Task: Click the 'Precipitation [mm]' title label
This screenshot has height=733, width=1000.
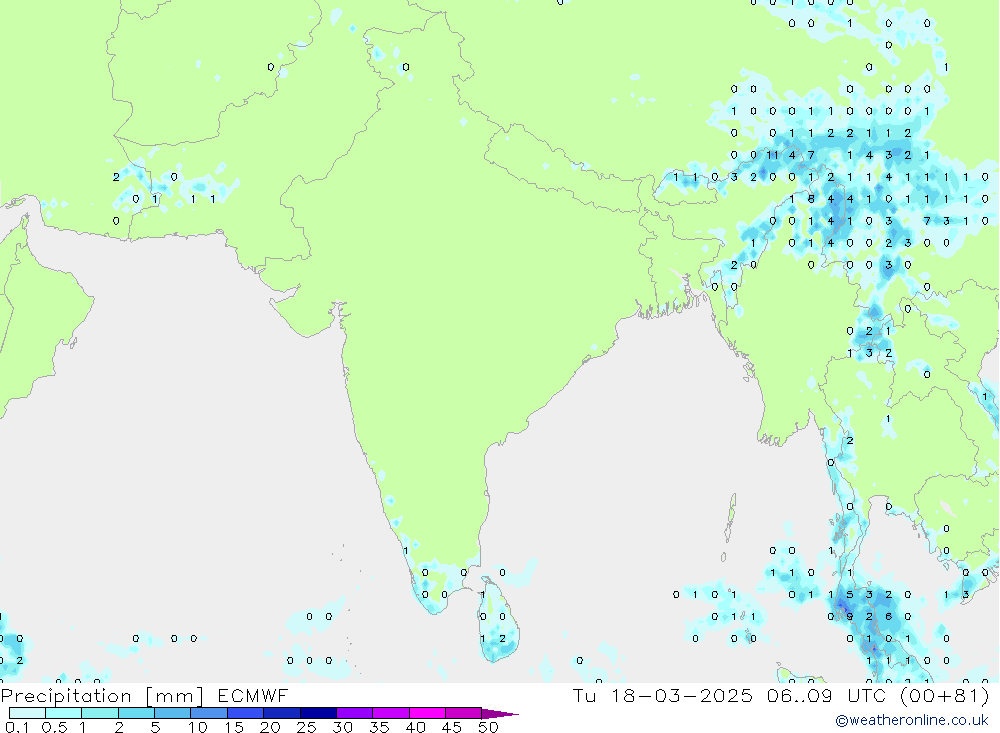Action: [102, 696]
